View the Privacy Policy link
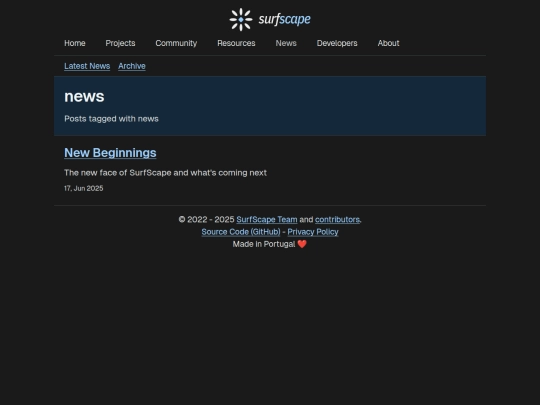540x405 pixels. pos(313,232)
